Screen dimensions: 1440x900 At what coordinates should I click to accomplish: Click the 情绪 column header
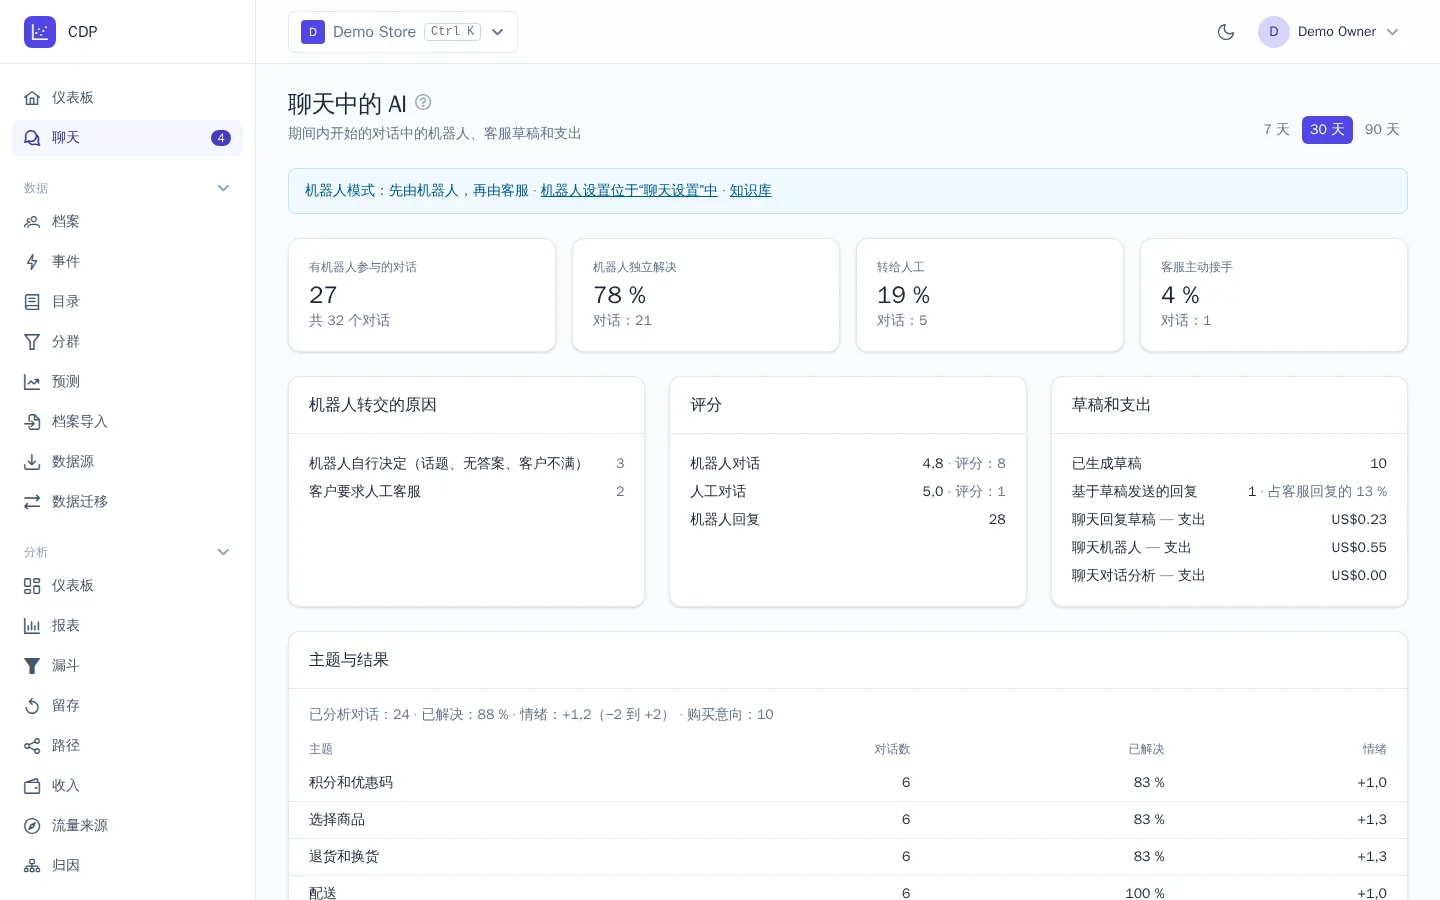click(1375, 749)
